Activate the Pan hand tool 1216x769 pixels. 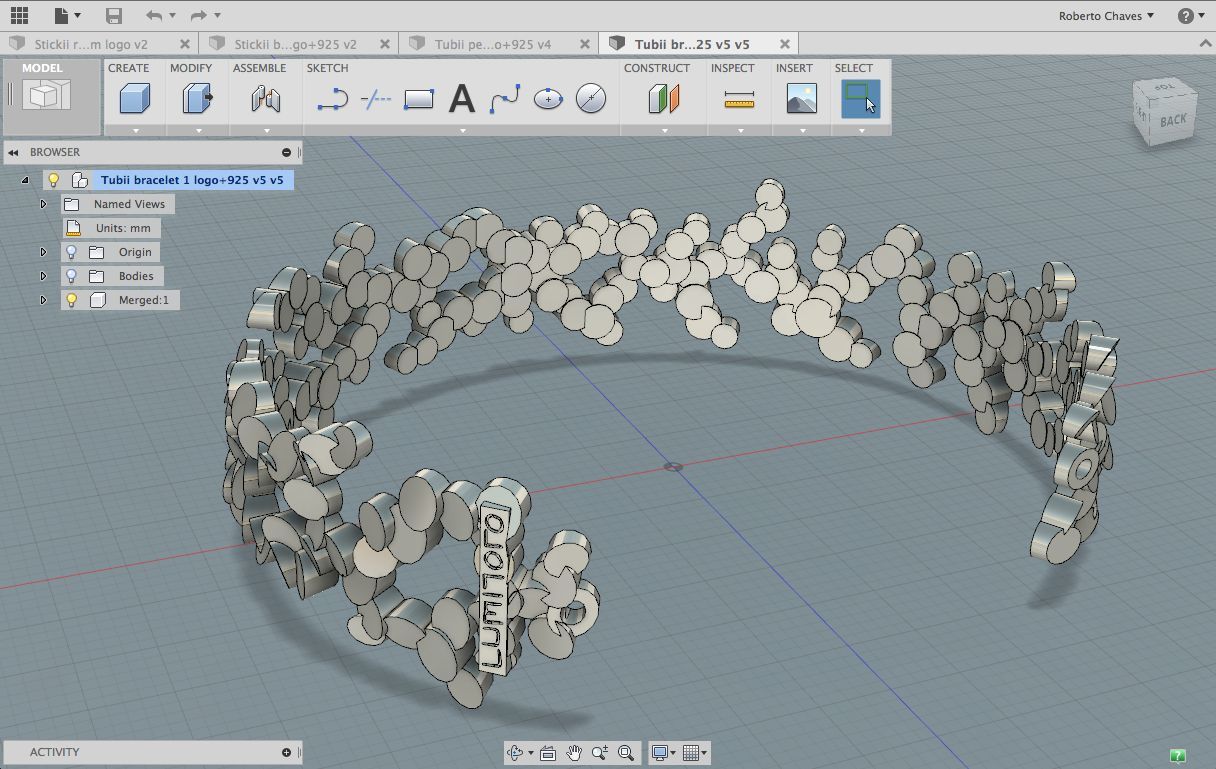point(574,753)
